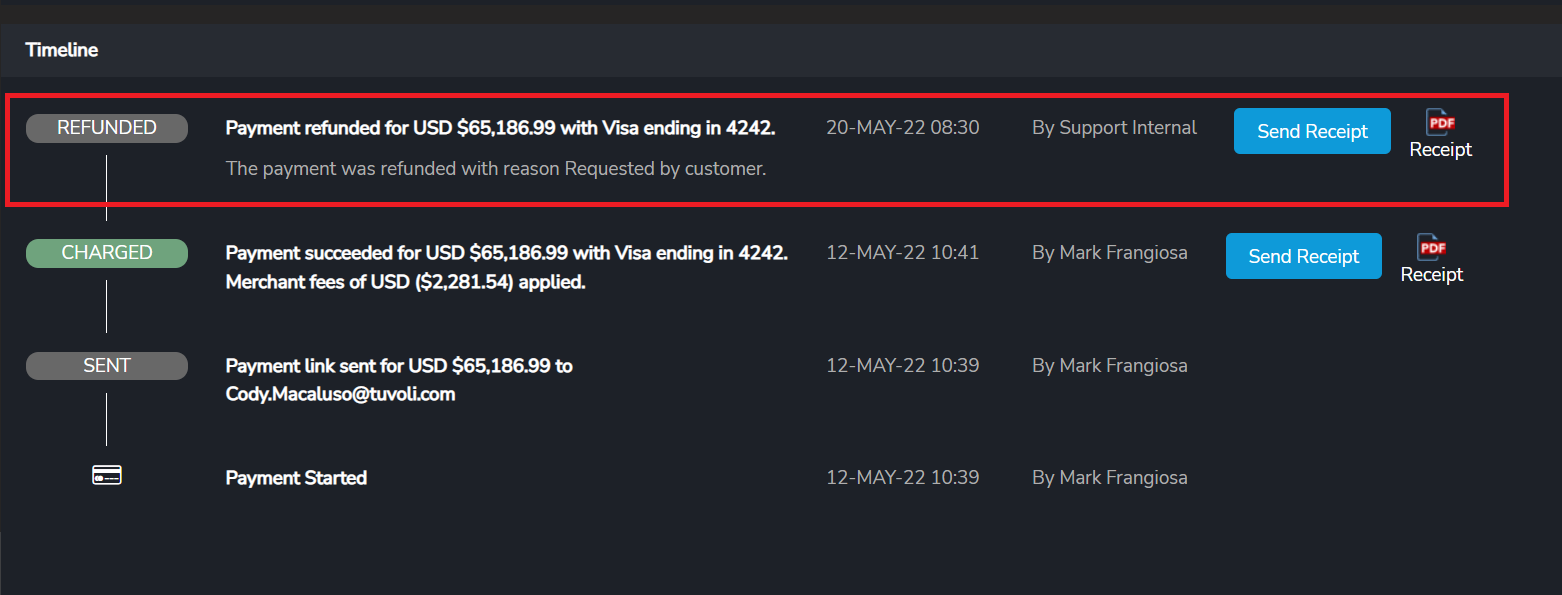Send receipt for the refunded payment
Screen dimensions: 1562x595
pos(1312,131)
